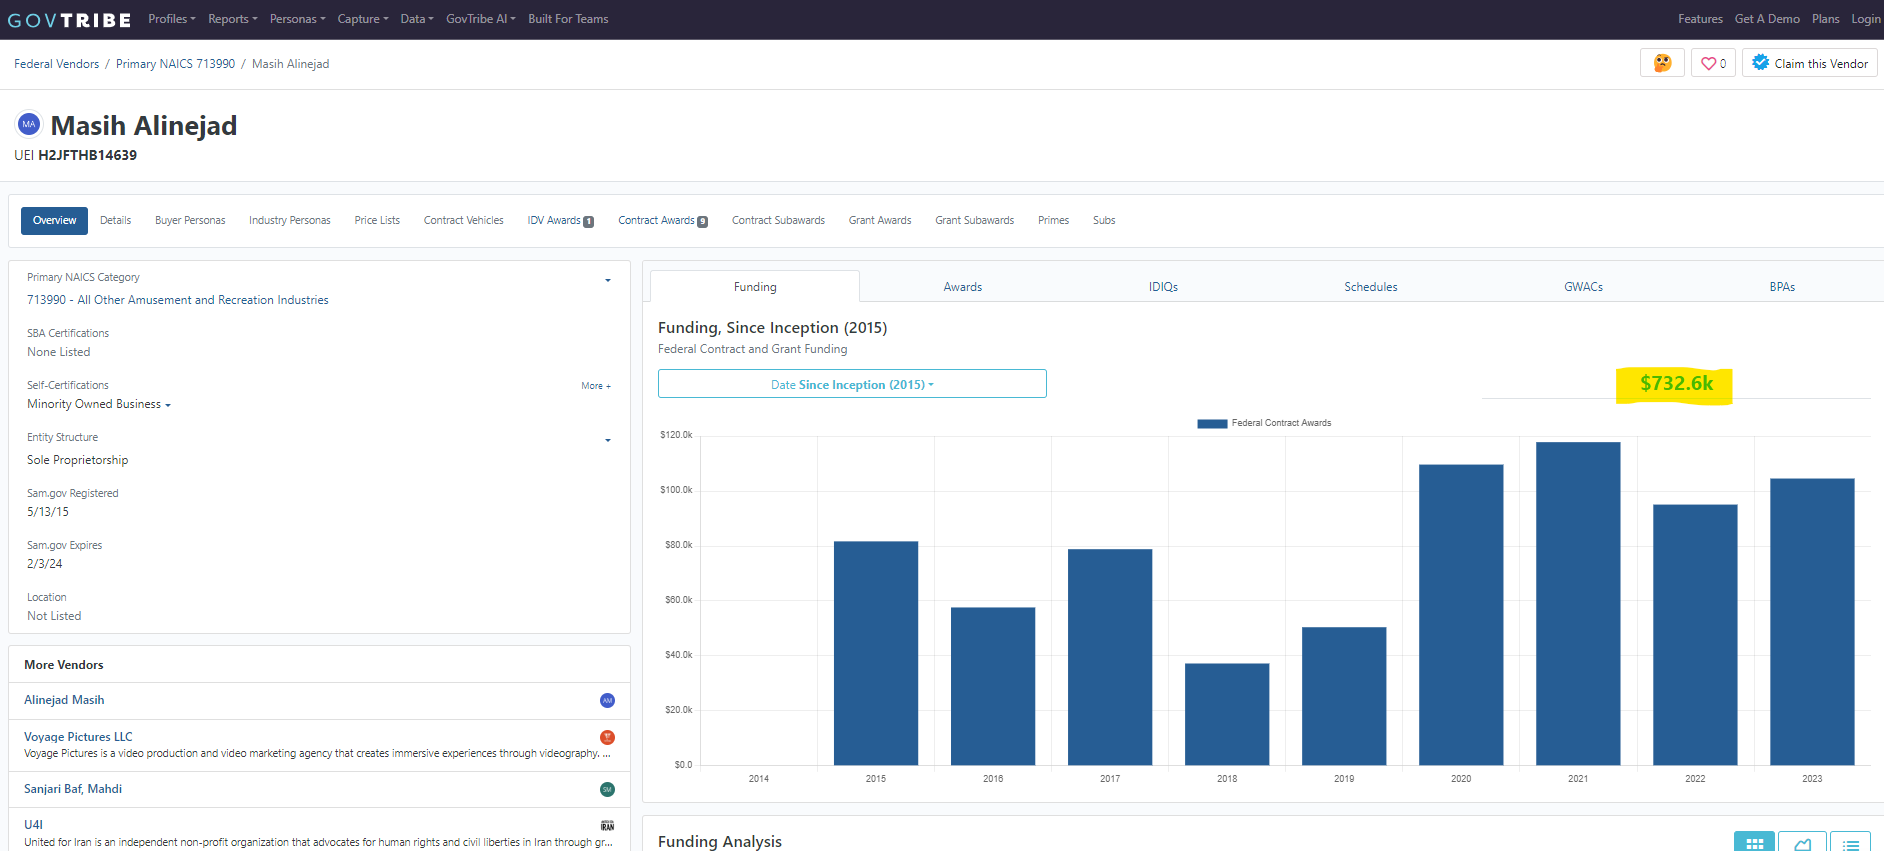Toggle the Entity Structure caret
Viewport: 1884px width, 851px height.
[607, 440]
